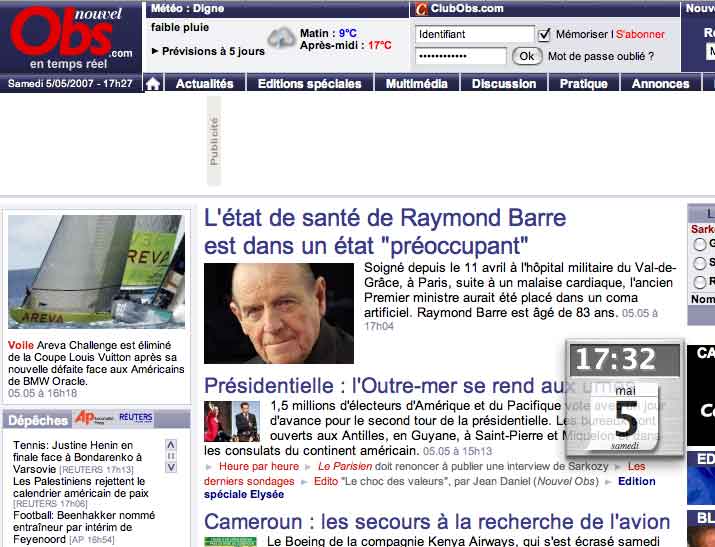Click the S'abonner link
Screen dimensions: 715x547
pyautogui.click(x=640, y=34)
